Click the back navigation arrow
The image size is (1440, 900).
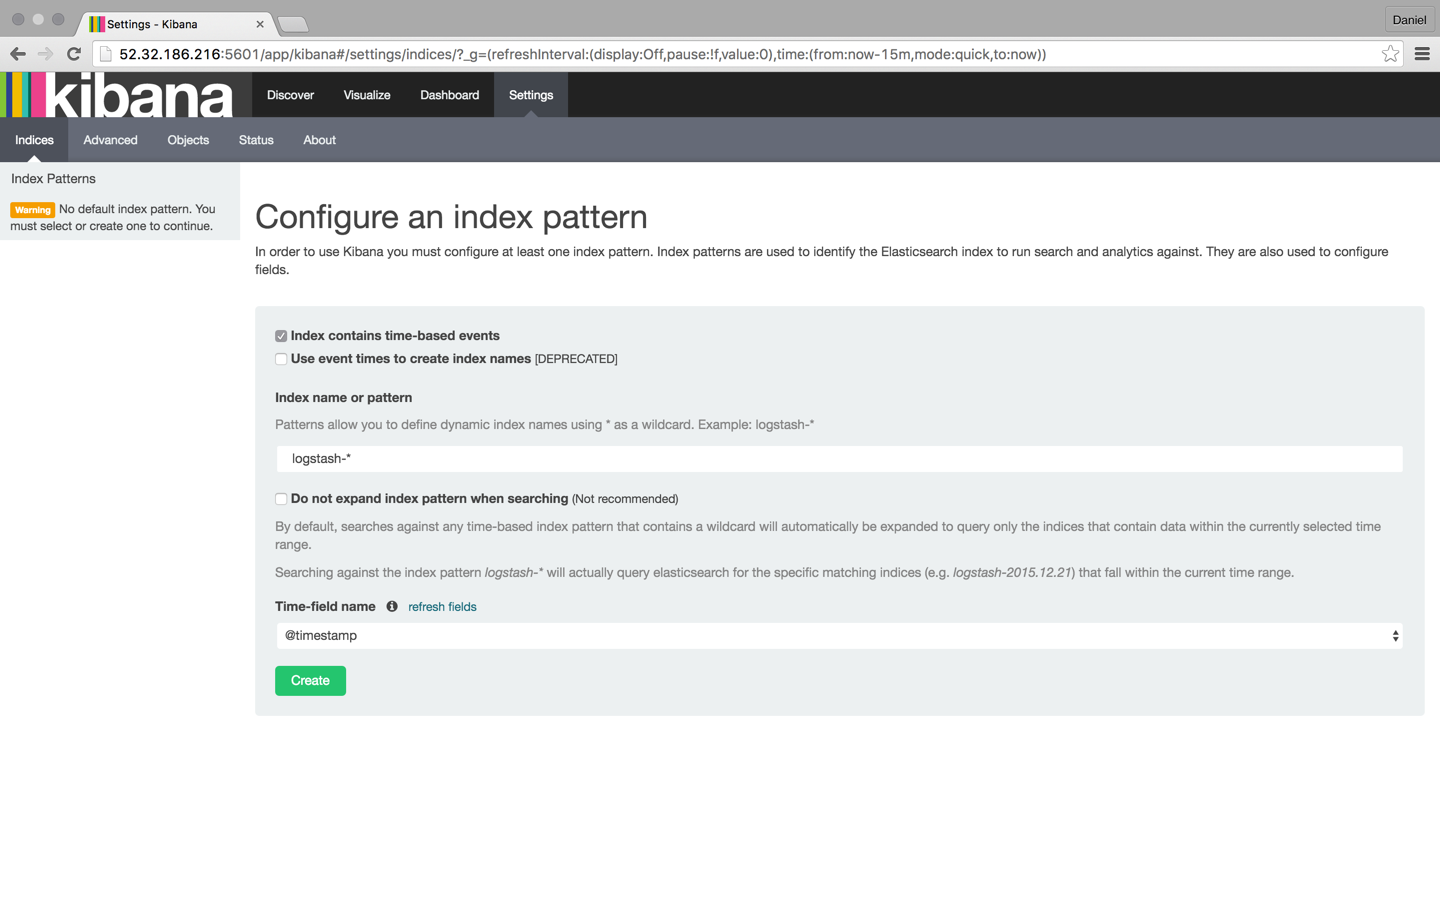pyautogui.click(x=17, y=53)
